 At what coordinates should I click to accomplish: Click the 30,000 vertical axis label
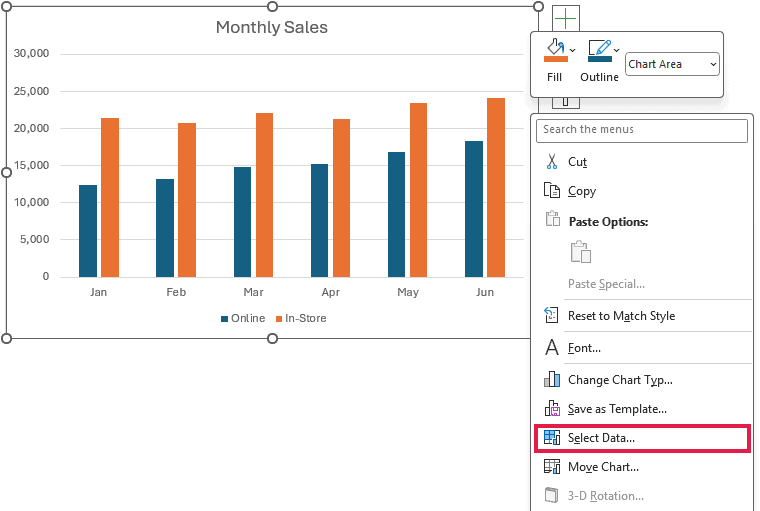pos(32,53)
